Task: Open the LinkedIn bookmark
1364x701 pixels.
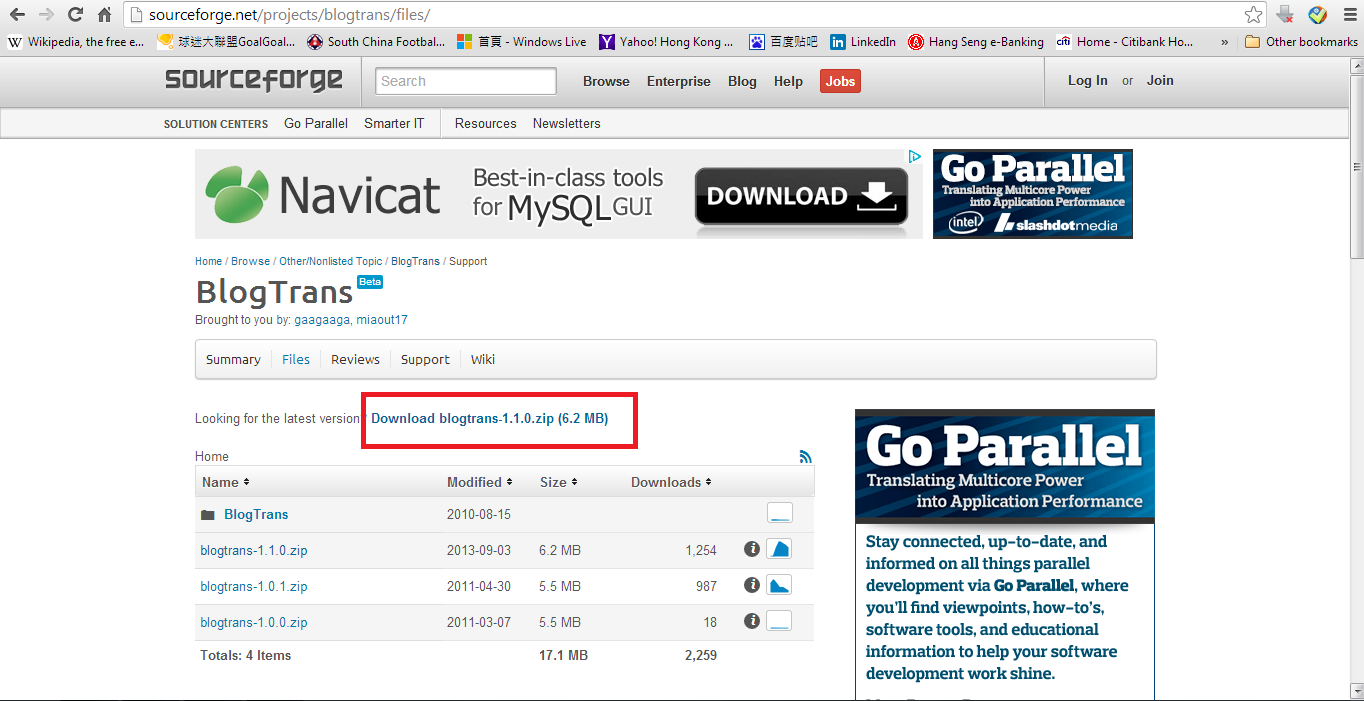Action: click(862, 42)
